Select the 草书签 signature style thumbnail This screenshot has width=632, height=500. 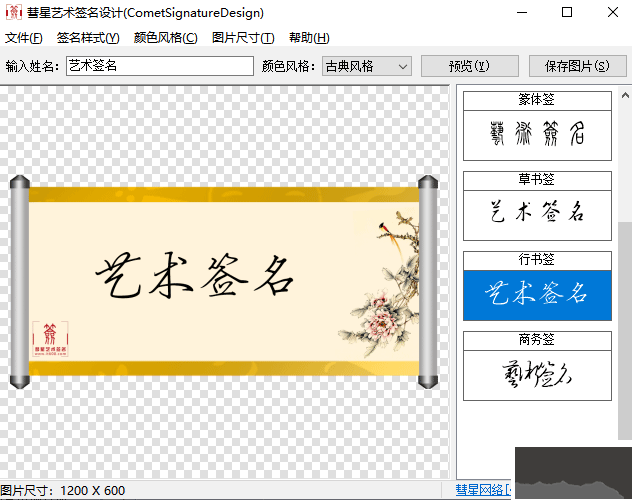[537, 211]
